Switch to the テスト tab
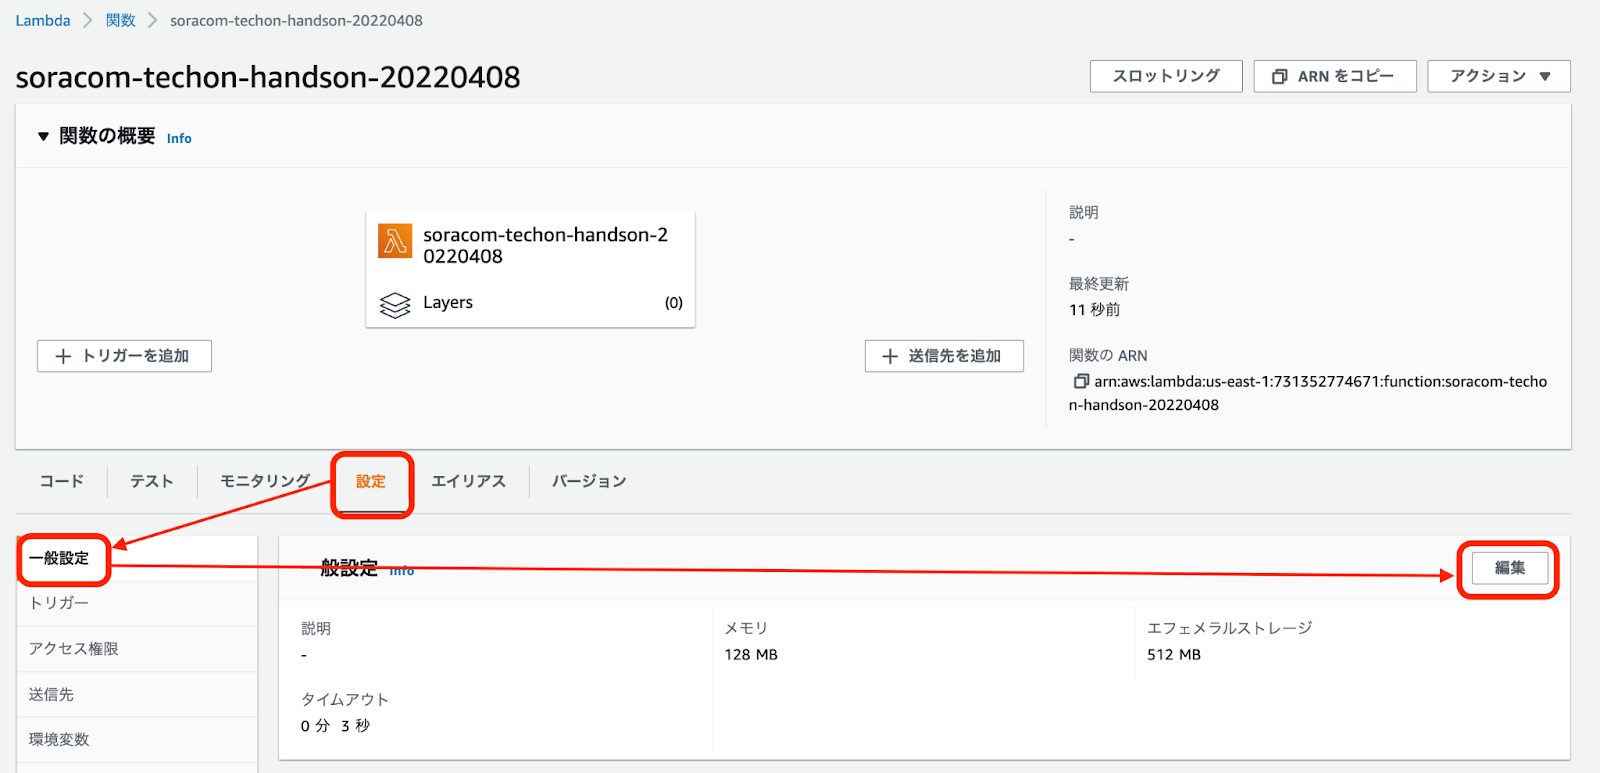The height and width of the screenshot is (773, 1600). (x=152, y=481)
